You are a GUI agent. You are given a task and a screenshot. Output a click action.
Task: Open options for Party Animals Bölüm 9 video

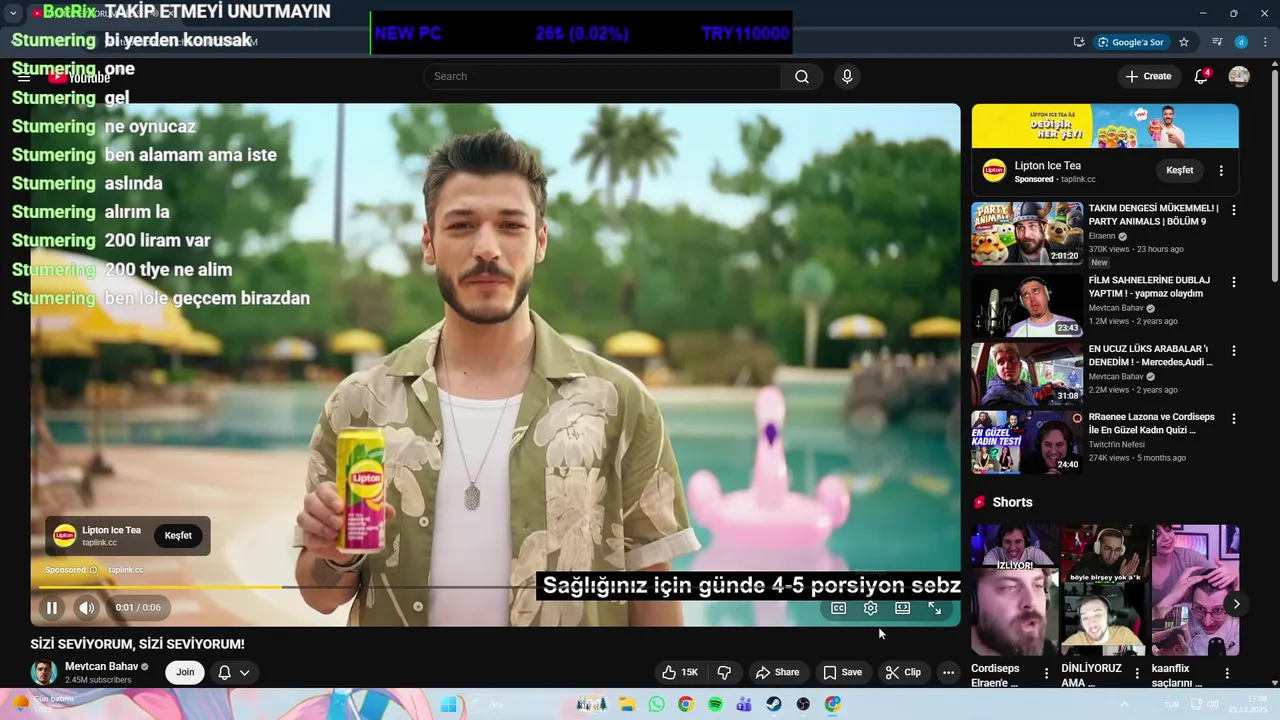click(x=1234, y=210)
